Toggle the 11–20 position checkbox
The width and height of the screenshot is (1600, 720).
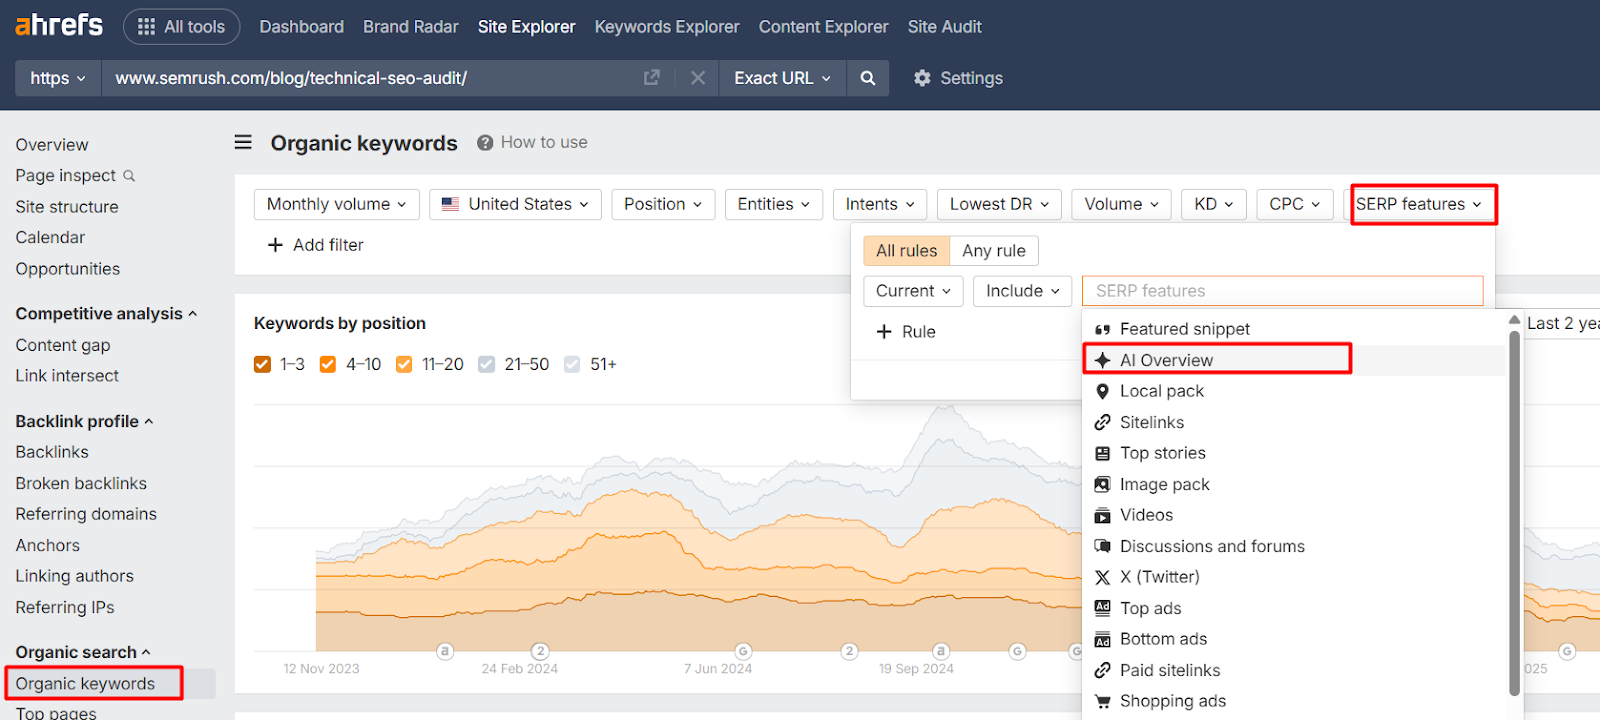pos(404,364)
